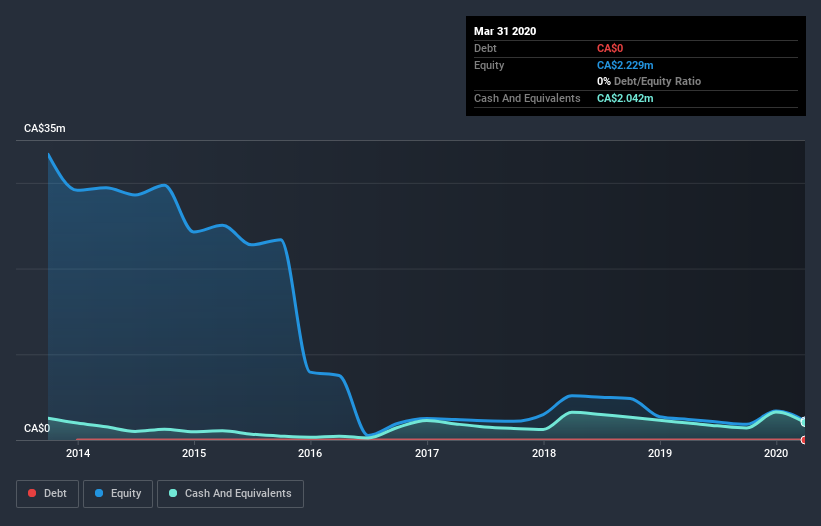Screen dimensions: 821x526
Task: Click the Cash CA$2.042m tooltip value
Action: 625,98
